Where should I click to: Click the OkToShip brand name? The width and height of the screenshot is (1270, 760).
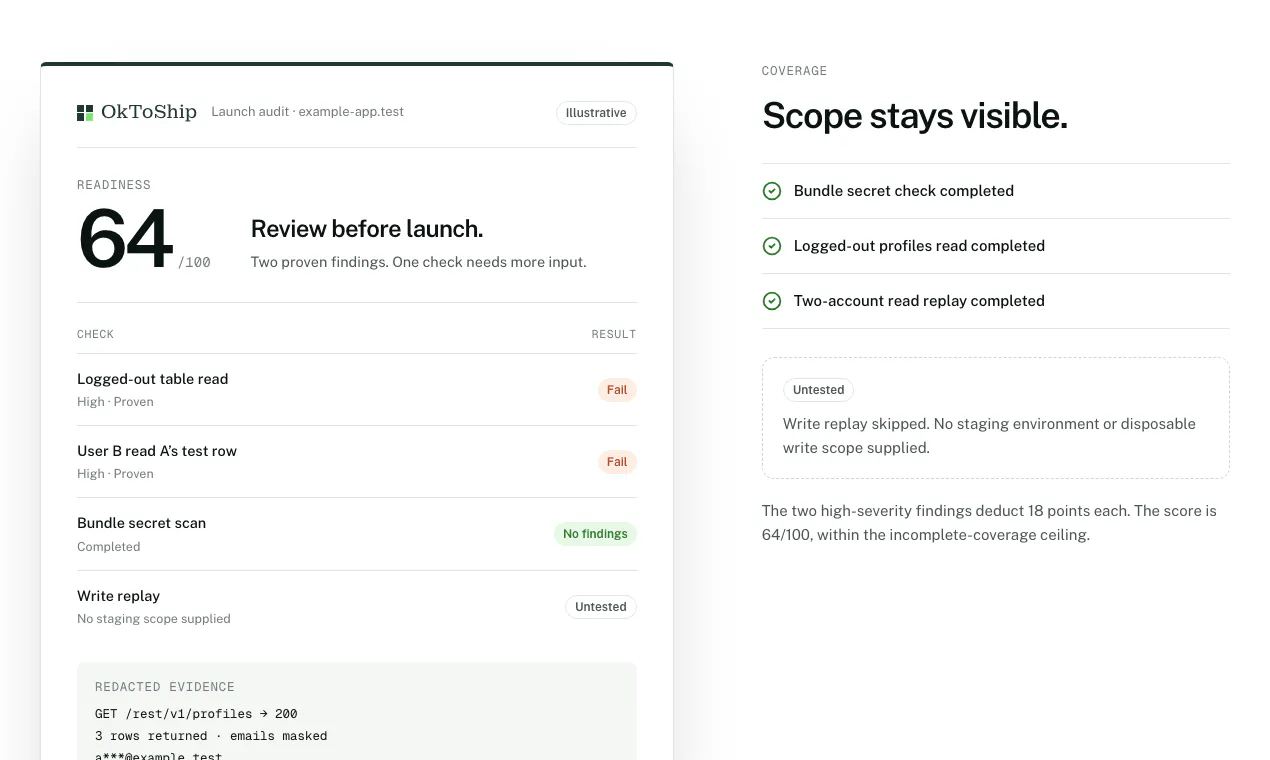pyautogui.click(x=149, y=112)
